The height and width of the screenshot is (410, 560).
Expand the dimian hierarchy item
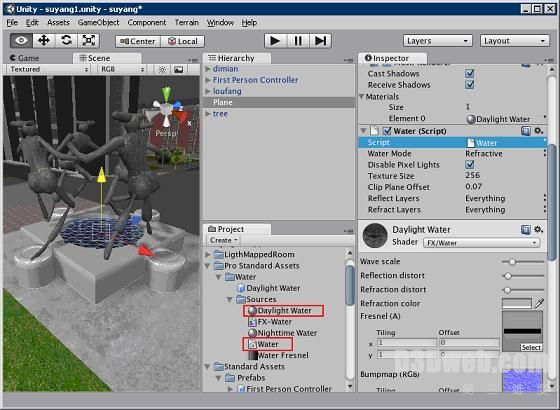[208, 69]
